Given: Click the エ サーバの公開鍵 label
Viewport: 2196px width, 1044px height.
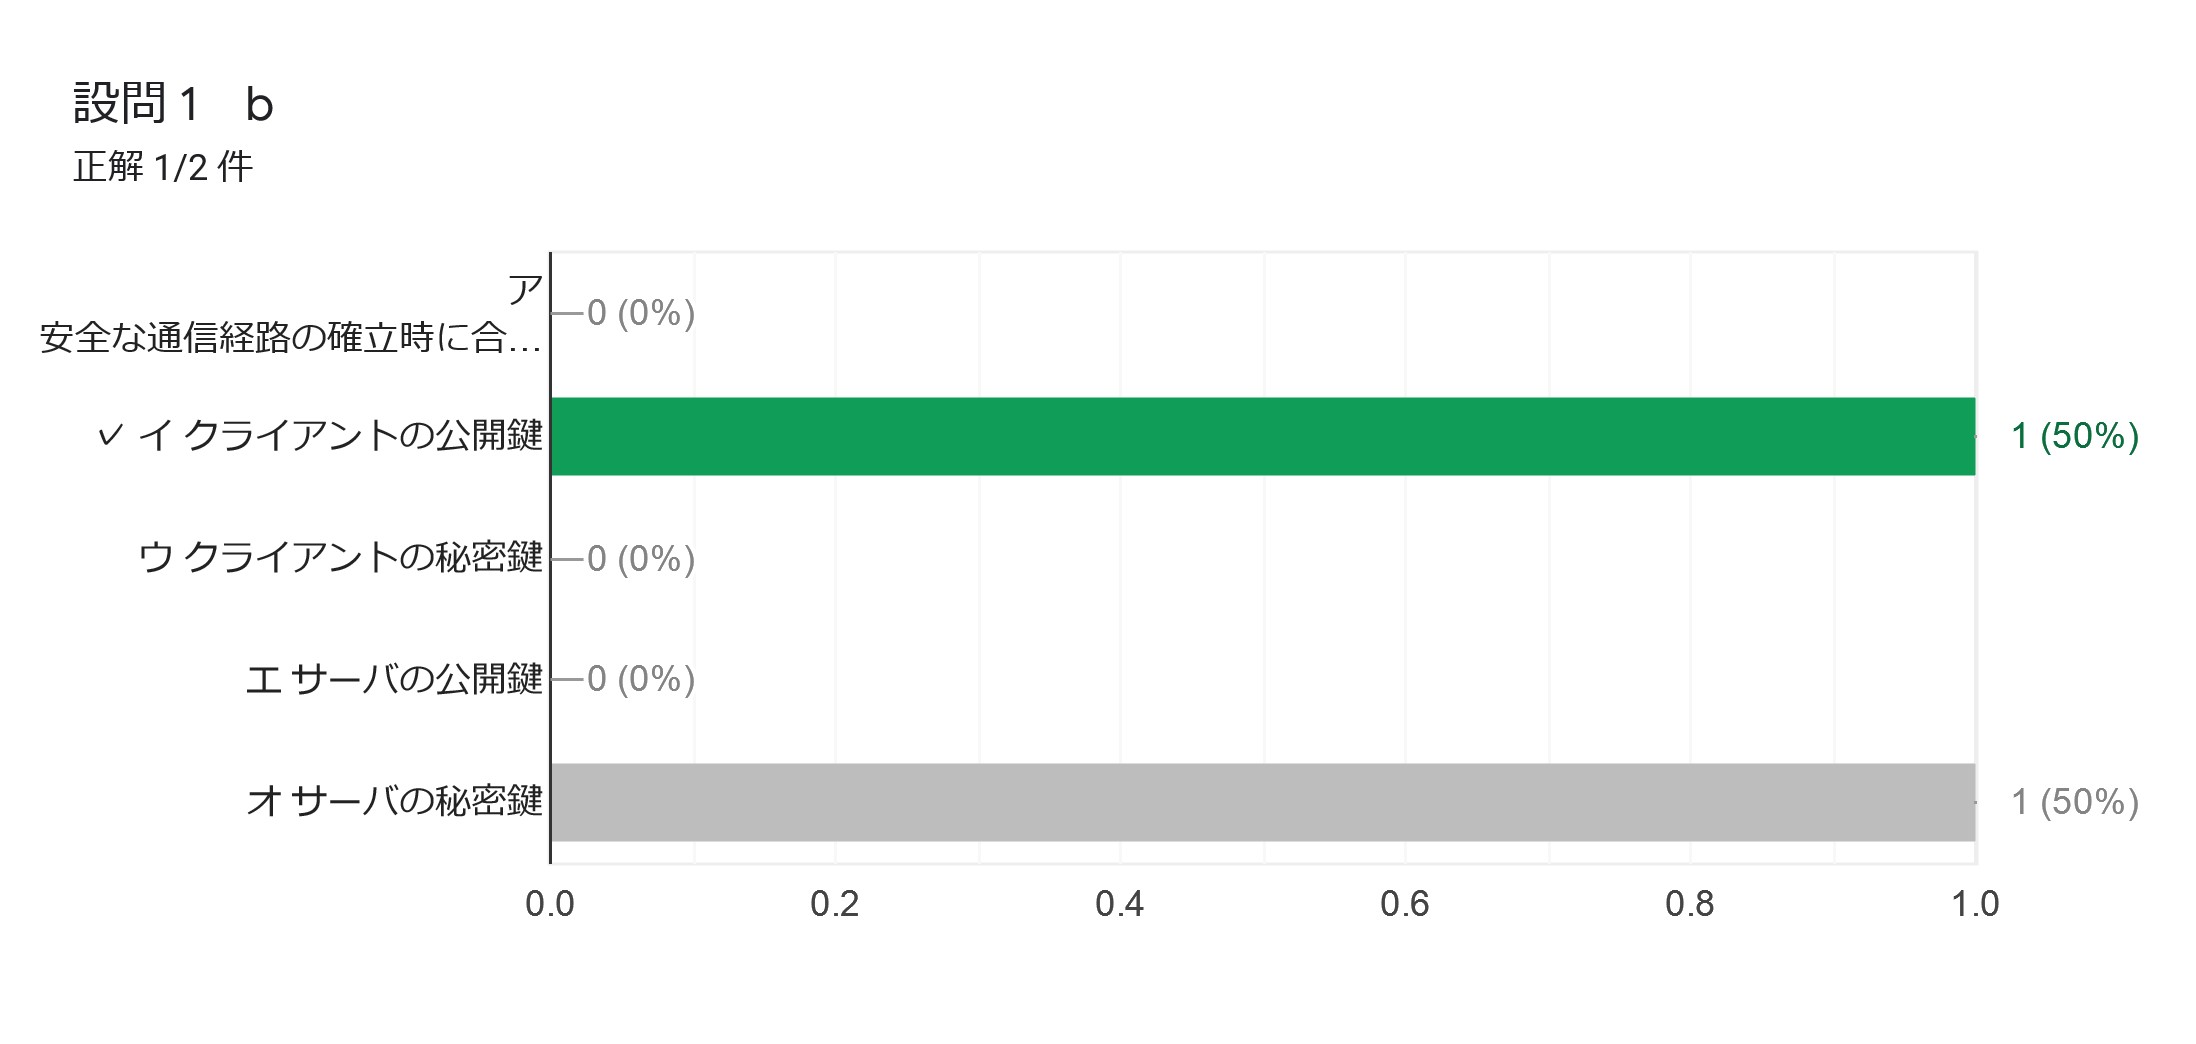Looking at the screenshot, I should [394, 679].
